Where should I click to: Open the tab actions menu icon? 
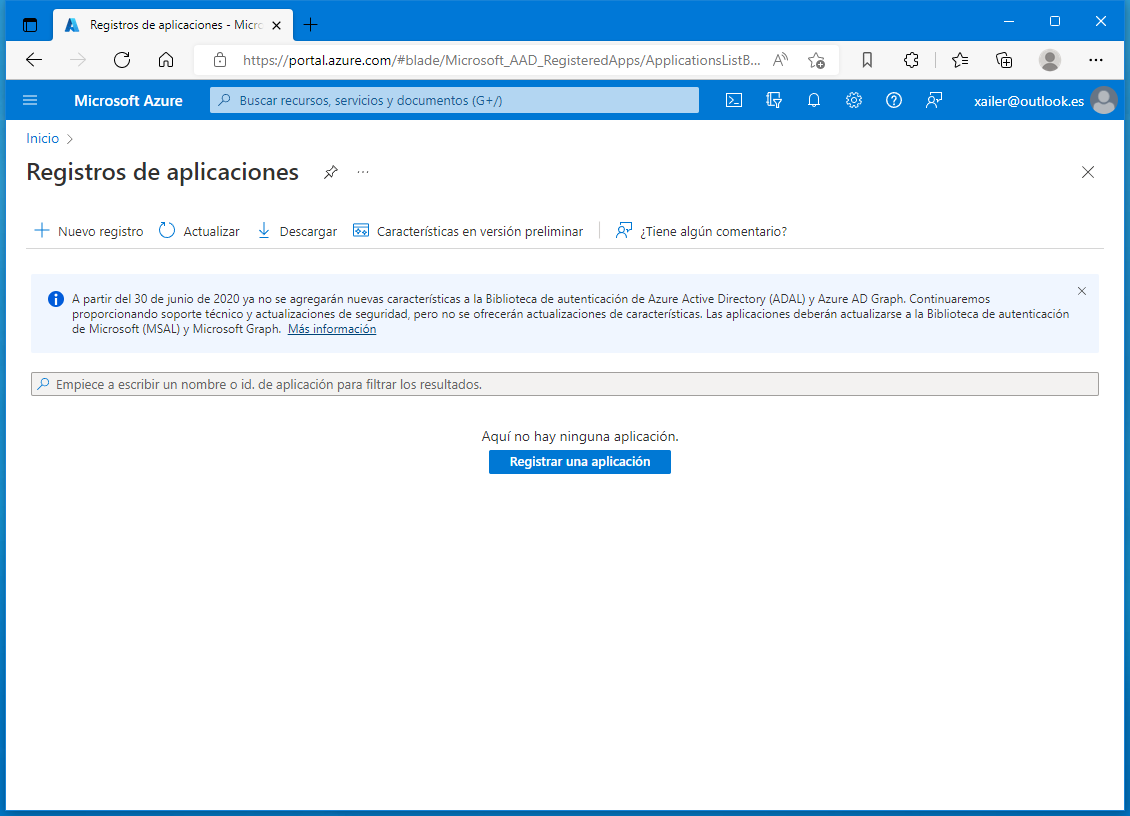pos(30,25)
